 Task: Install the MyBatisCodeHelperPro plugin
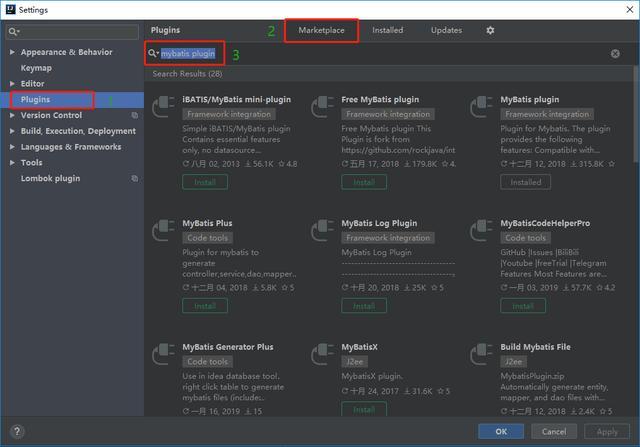click(523, 306)
